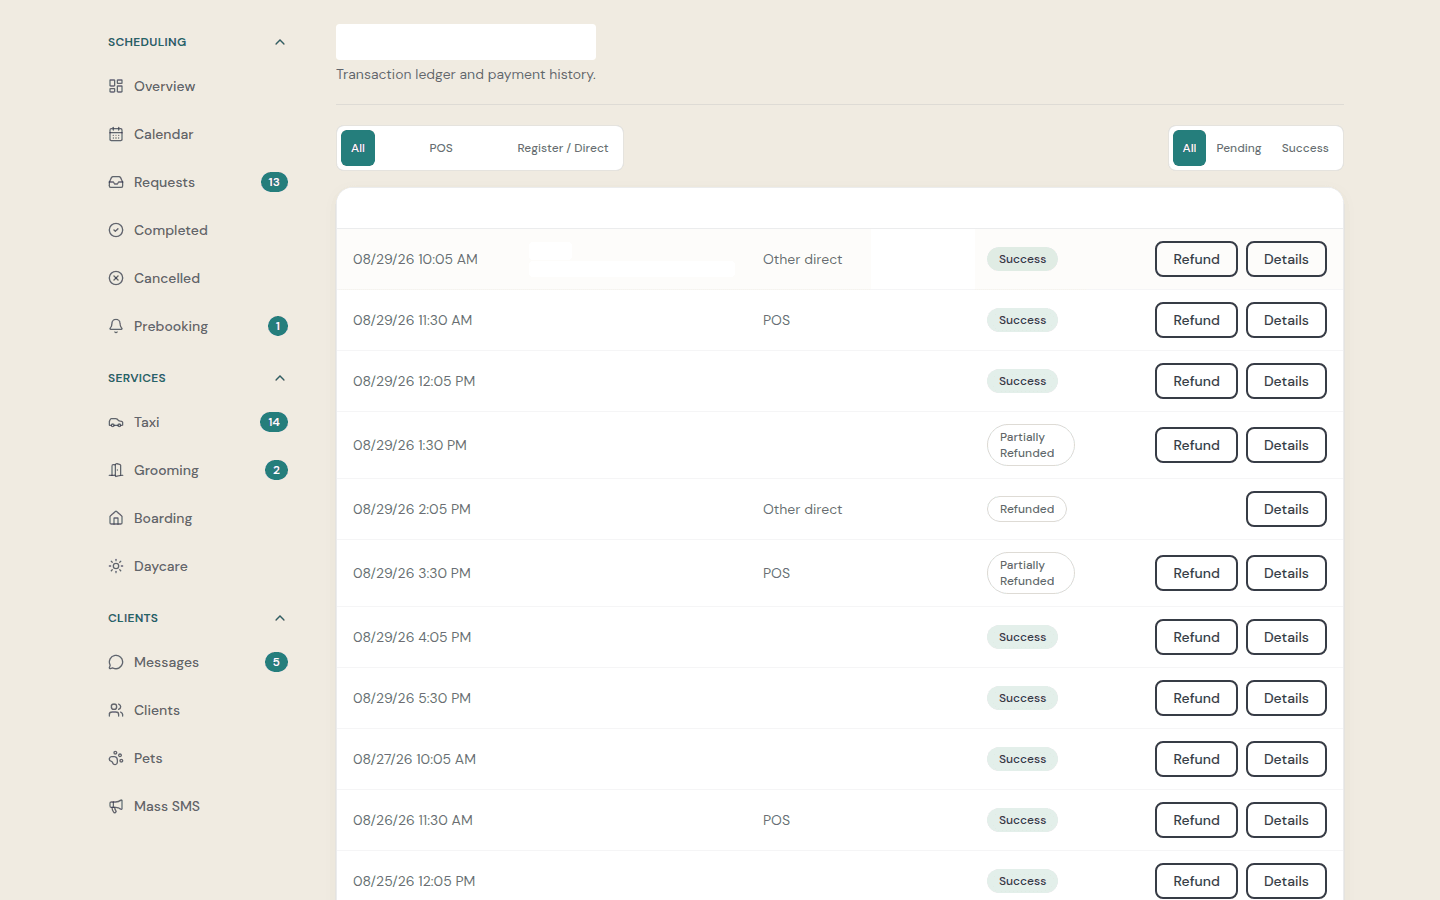Go to Calendar page
The image size is (1440, 900).
[x=164, y=134]
